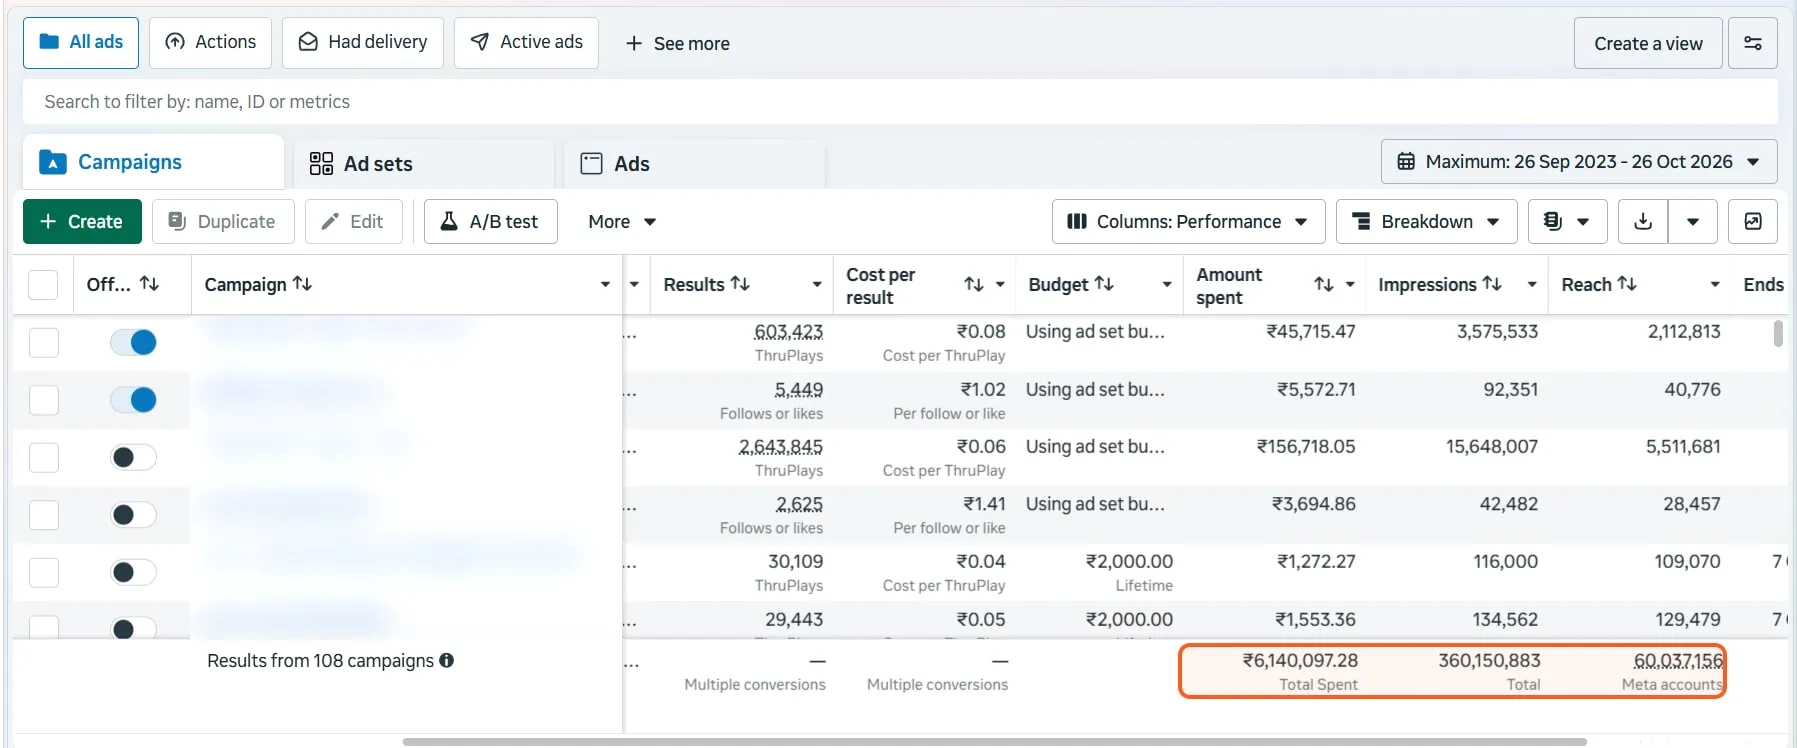Sort by Amount spent arrows
The height and width of the screenshot is (748, 1797).
coord(1324,285)
